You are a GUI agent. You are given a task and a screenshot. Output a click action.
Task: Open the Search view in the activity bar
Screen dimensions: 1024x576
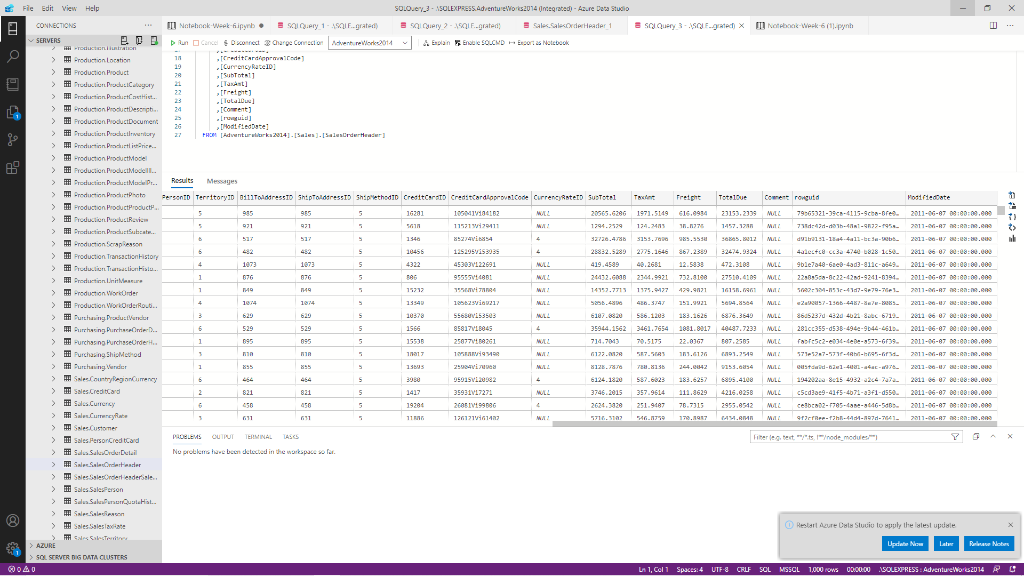coord(12,58)
